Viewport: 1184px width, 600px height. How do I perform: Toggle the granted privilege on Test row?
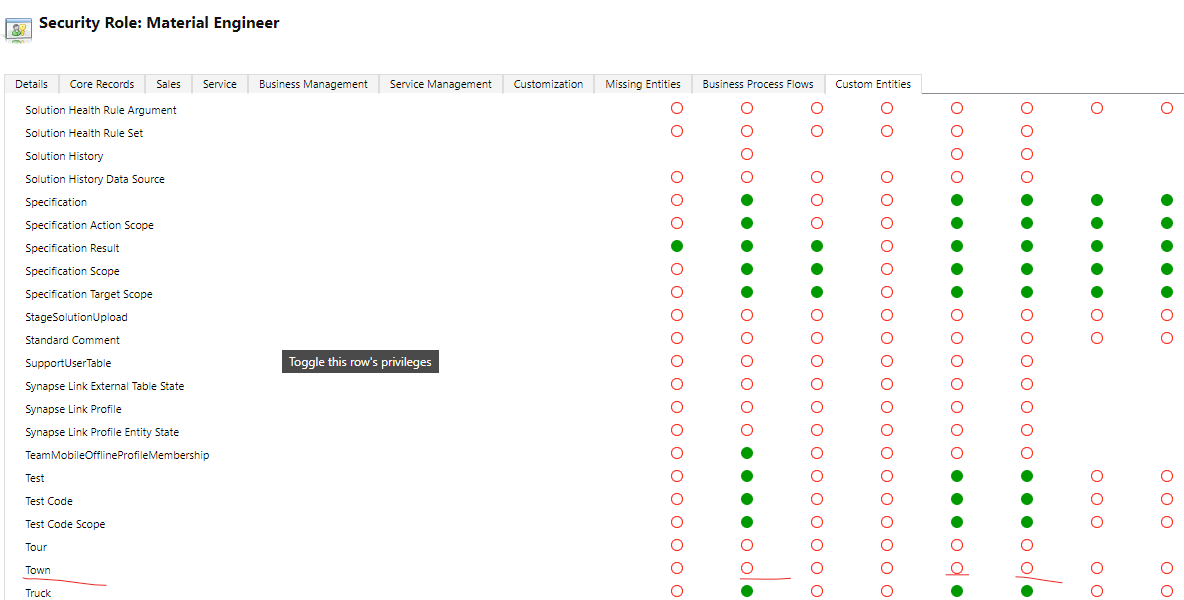click(x=747, y=476)
